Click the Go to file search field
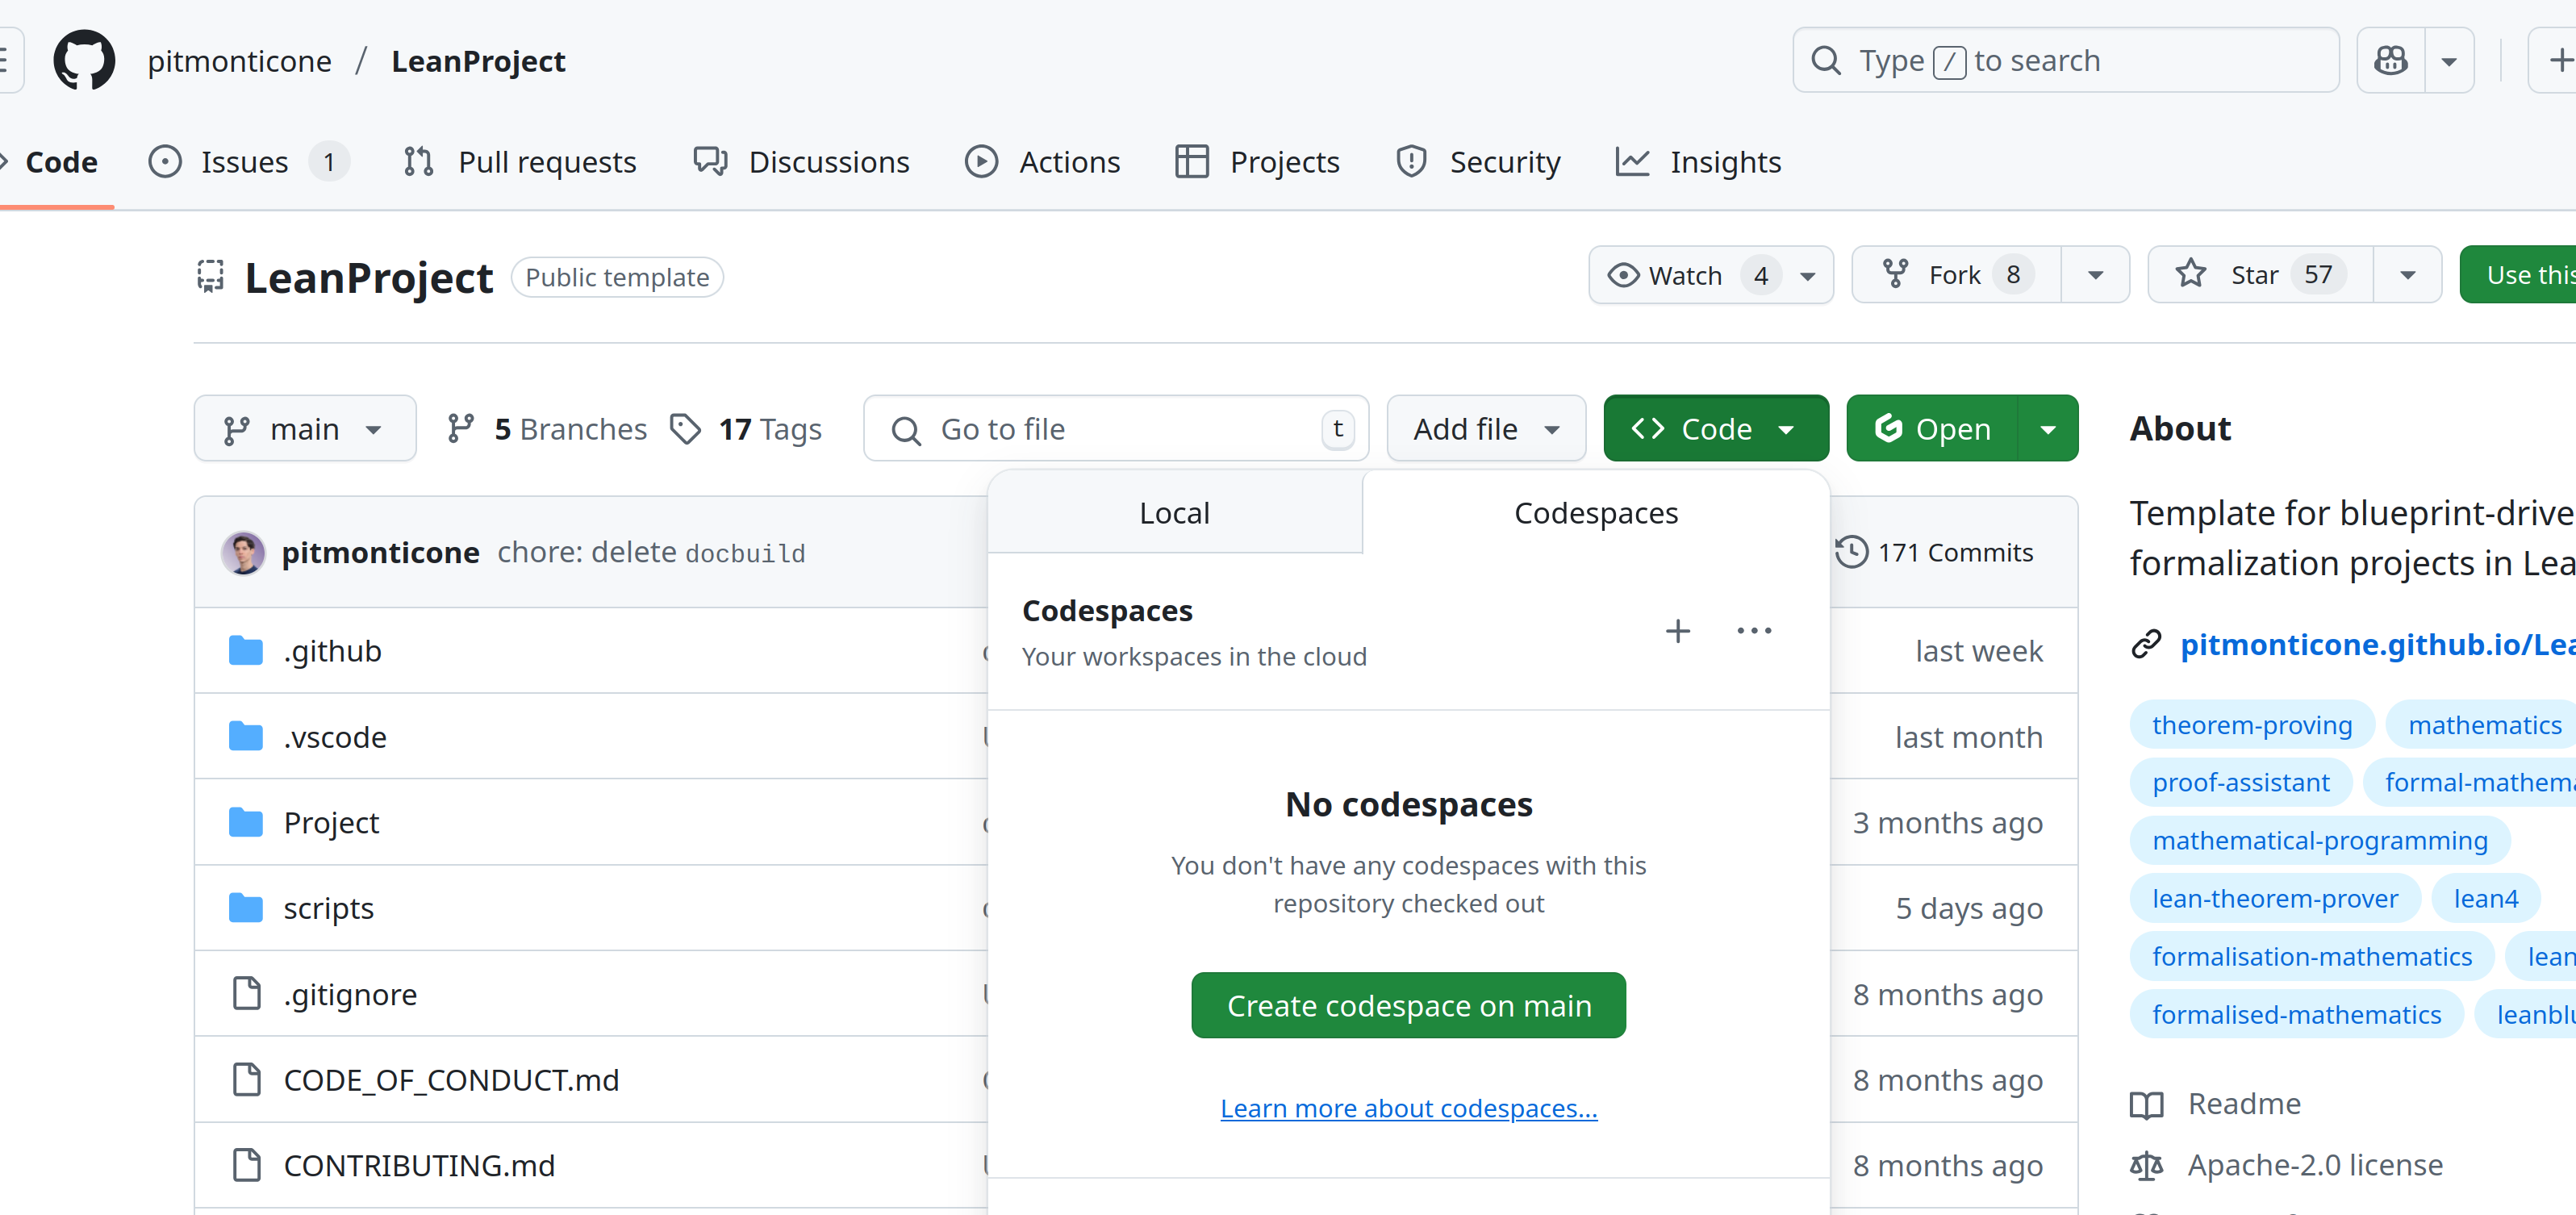Image resolution: width=2576 pixels, height=1215 pixels. 1115,429
